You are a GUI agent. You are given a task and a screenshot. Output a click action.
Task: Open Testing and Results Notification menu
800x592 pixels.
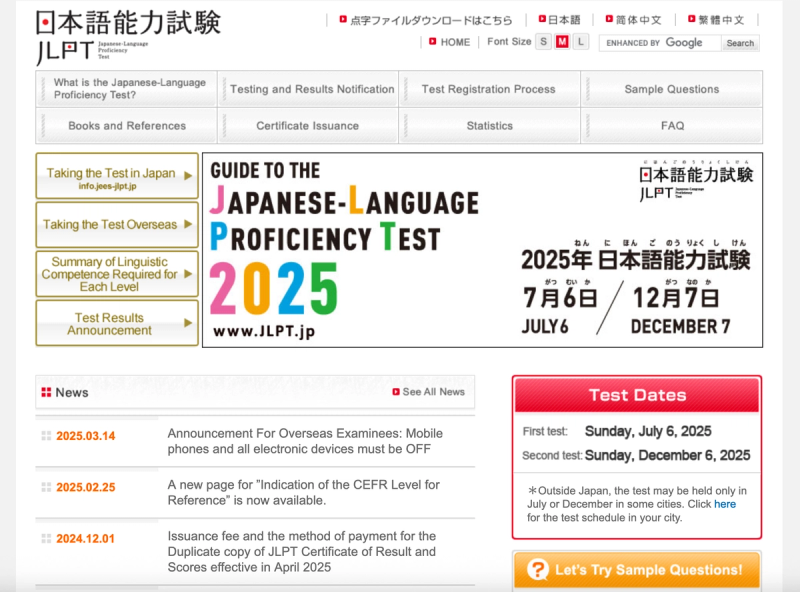click(308, 89)
